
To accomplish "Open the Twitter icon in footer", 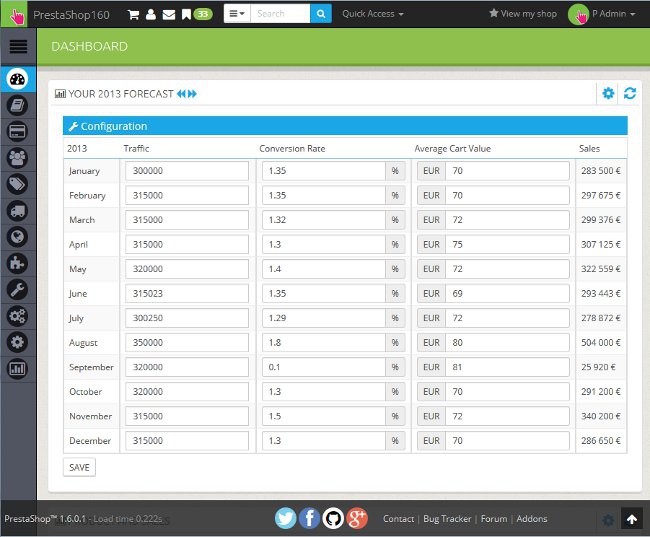I will 285,518.
